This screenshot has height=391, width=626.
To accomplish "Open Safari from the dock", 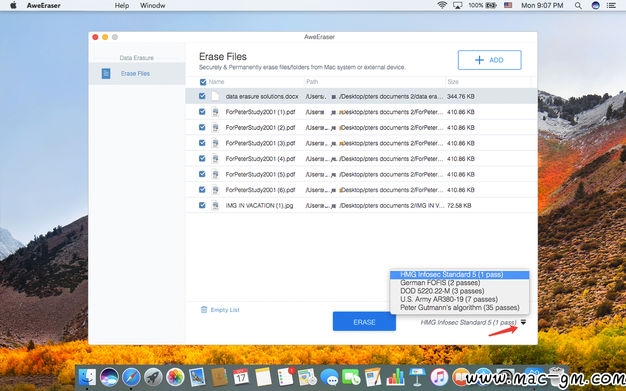I will (x=131, y=377).
